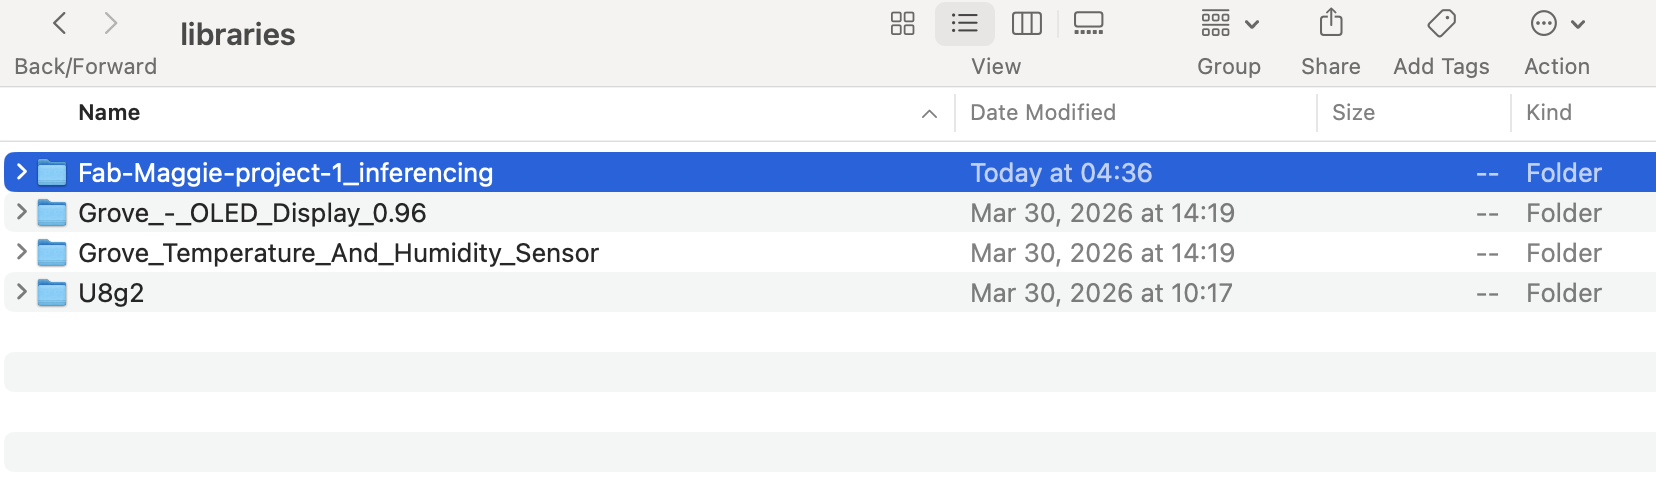Select the Grove_-_OLED_Display_0.96 name

point(252,213)
